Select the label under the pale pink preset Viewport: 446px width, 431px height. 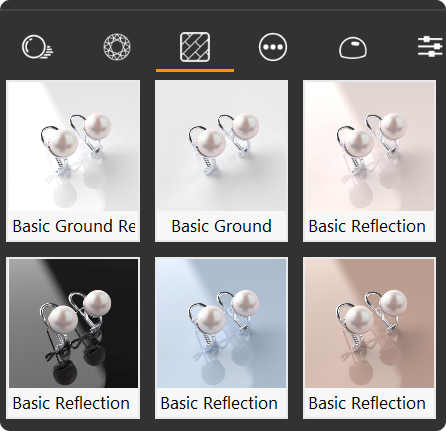tap(367, 226)
